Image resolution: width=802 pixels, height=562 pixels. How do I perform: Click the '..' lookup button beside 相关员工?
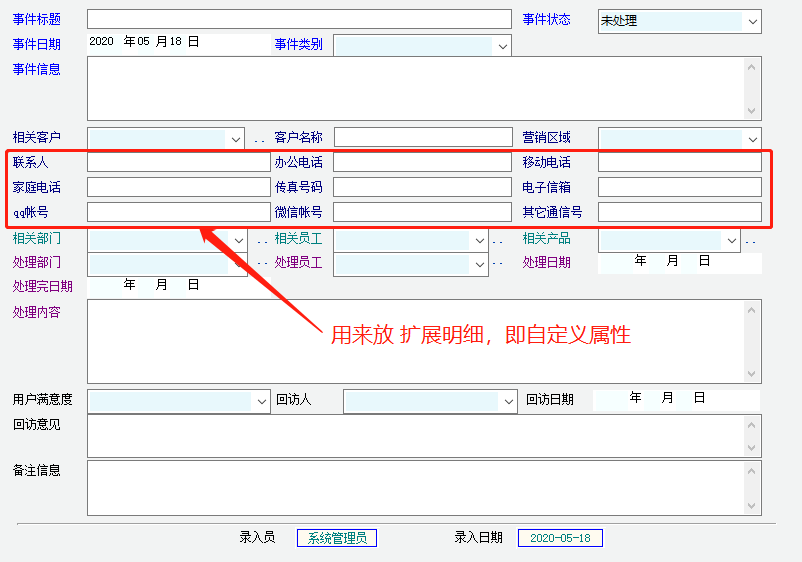(x=497, y=240)
